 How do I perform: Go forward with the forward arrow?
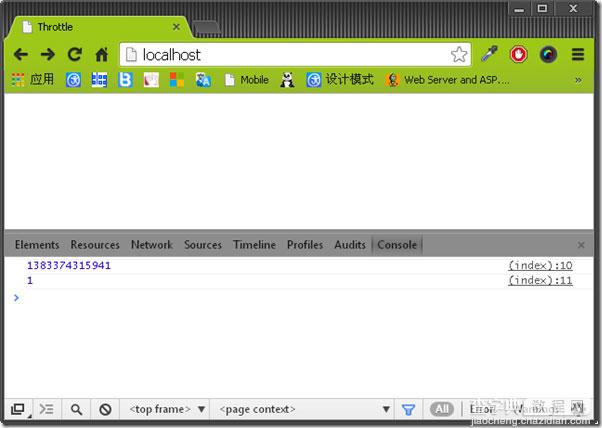point(48,55)
